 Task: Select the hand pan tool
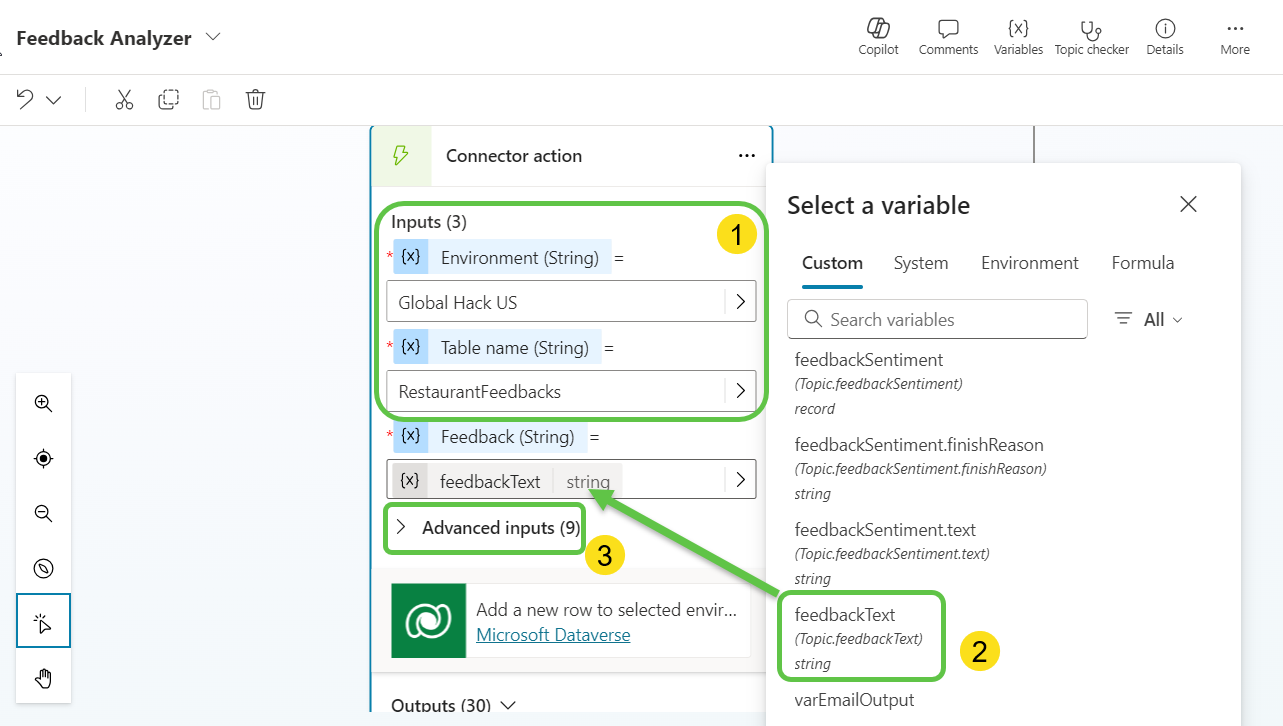click(x=43, y=679)
